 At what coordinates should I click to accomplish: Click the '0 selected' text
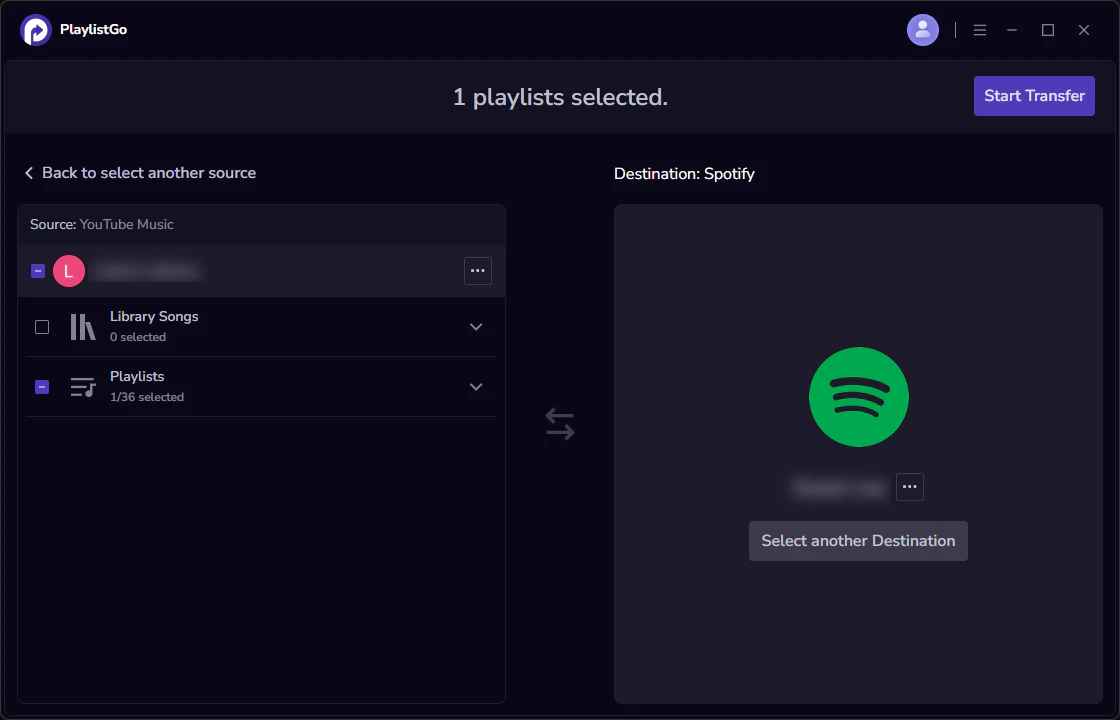click(138, 337)
